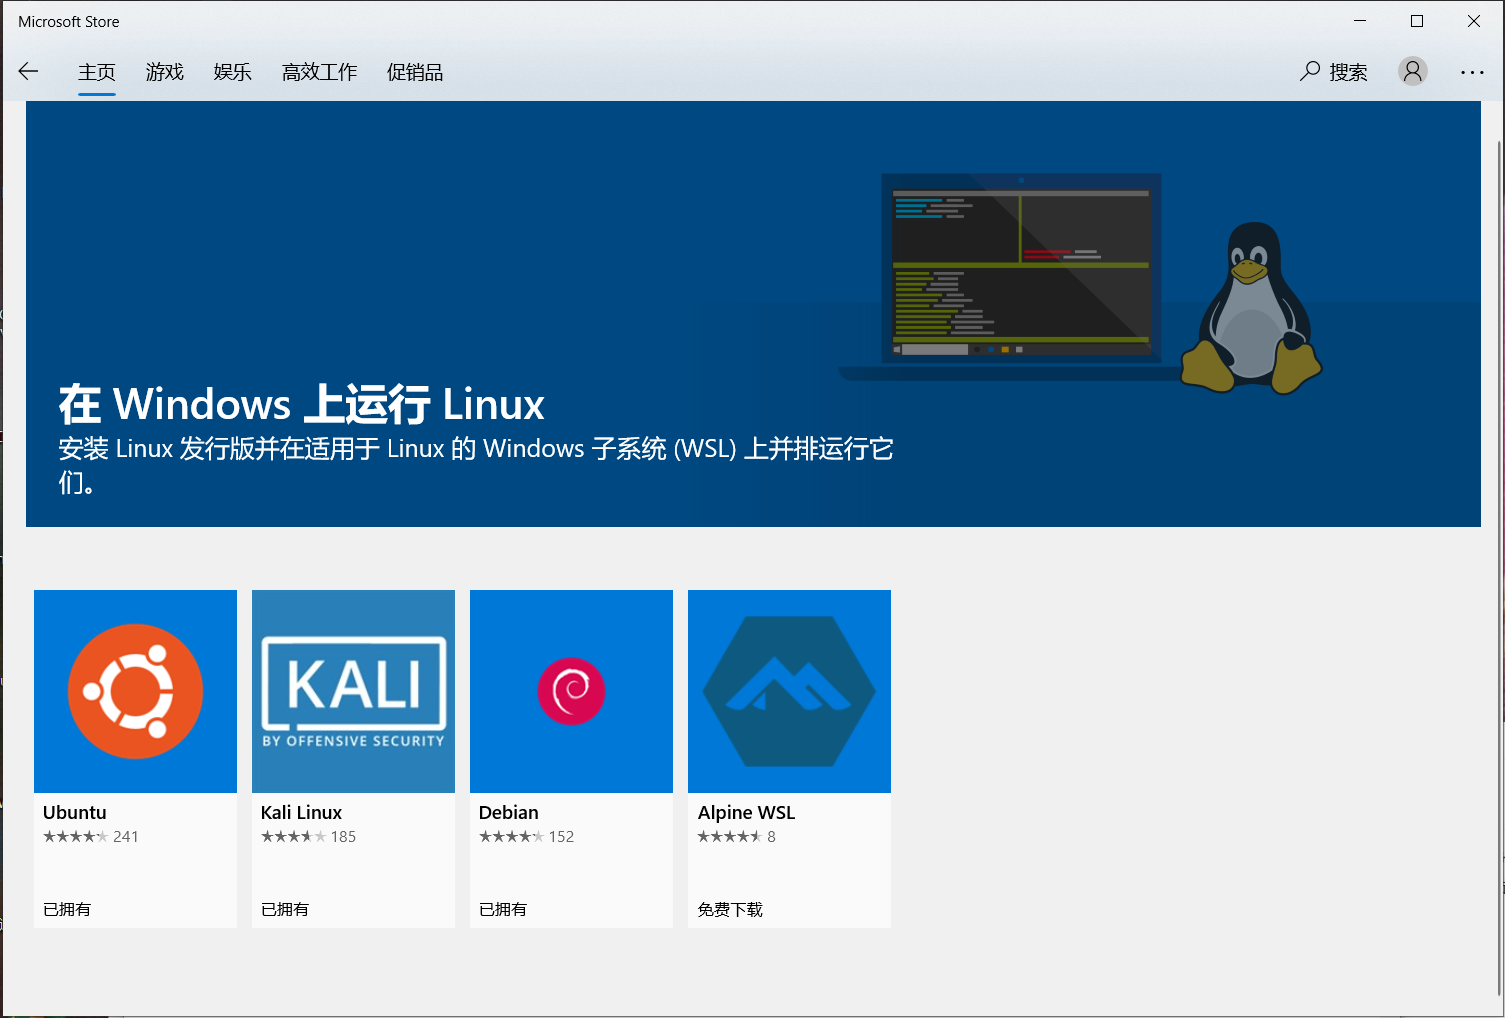This screenshot has height=1018, width=1505.
Task: Open the Debian swirl logo tile
Action: tap(571, 691)
